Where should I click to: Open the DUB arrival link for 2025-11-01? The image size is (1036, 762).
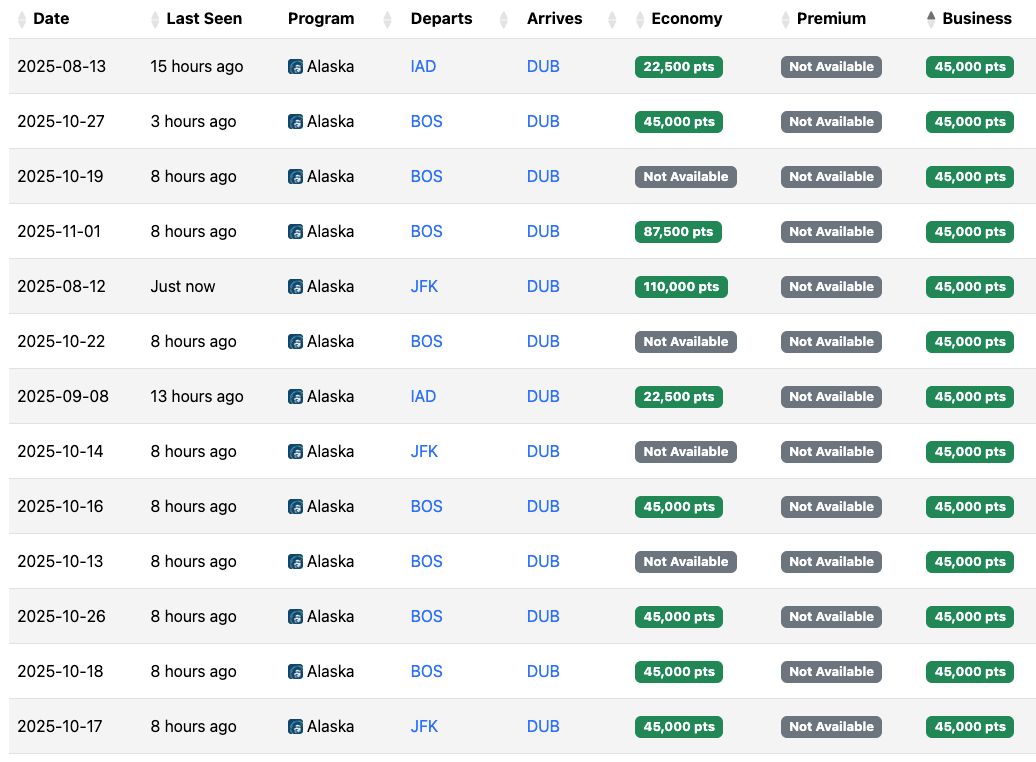(543, 232)
